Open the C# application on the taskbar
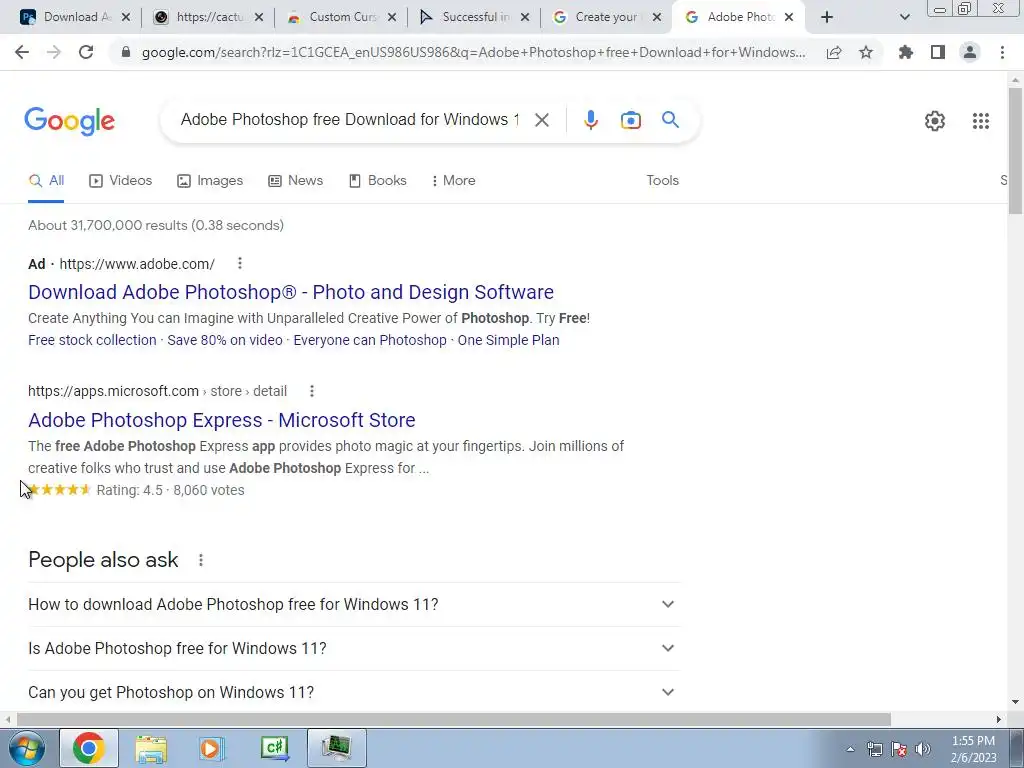1024x768 pixels. pyautogui.click(x=275, y=748)
